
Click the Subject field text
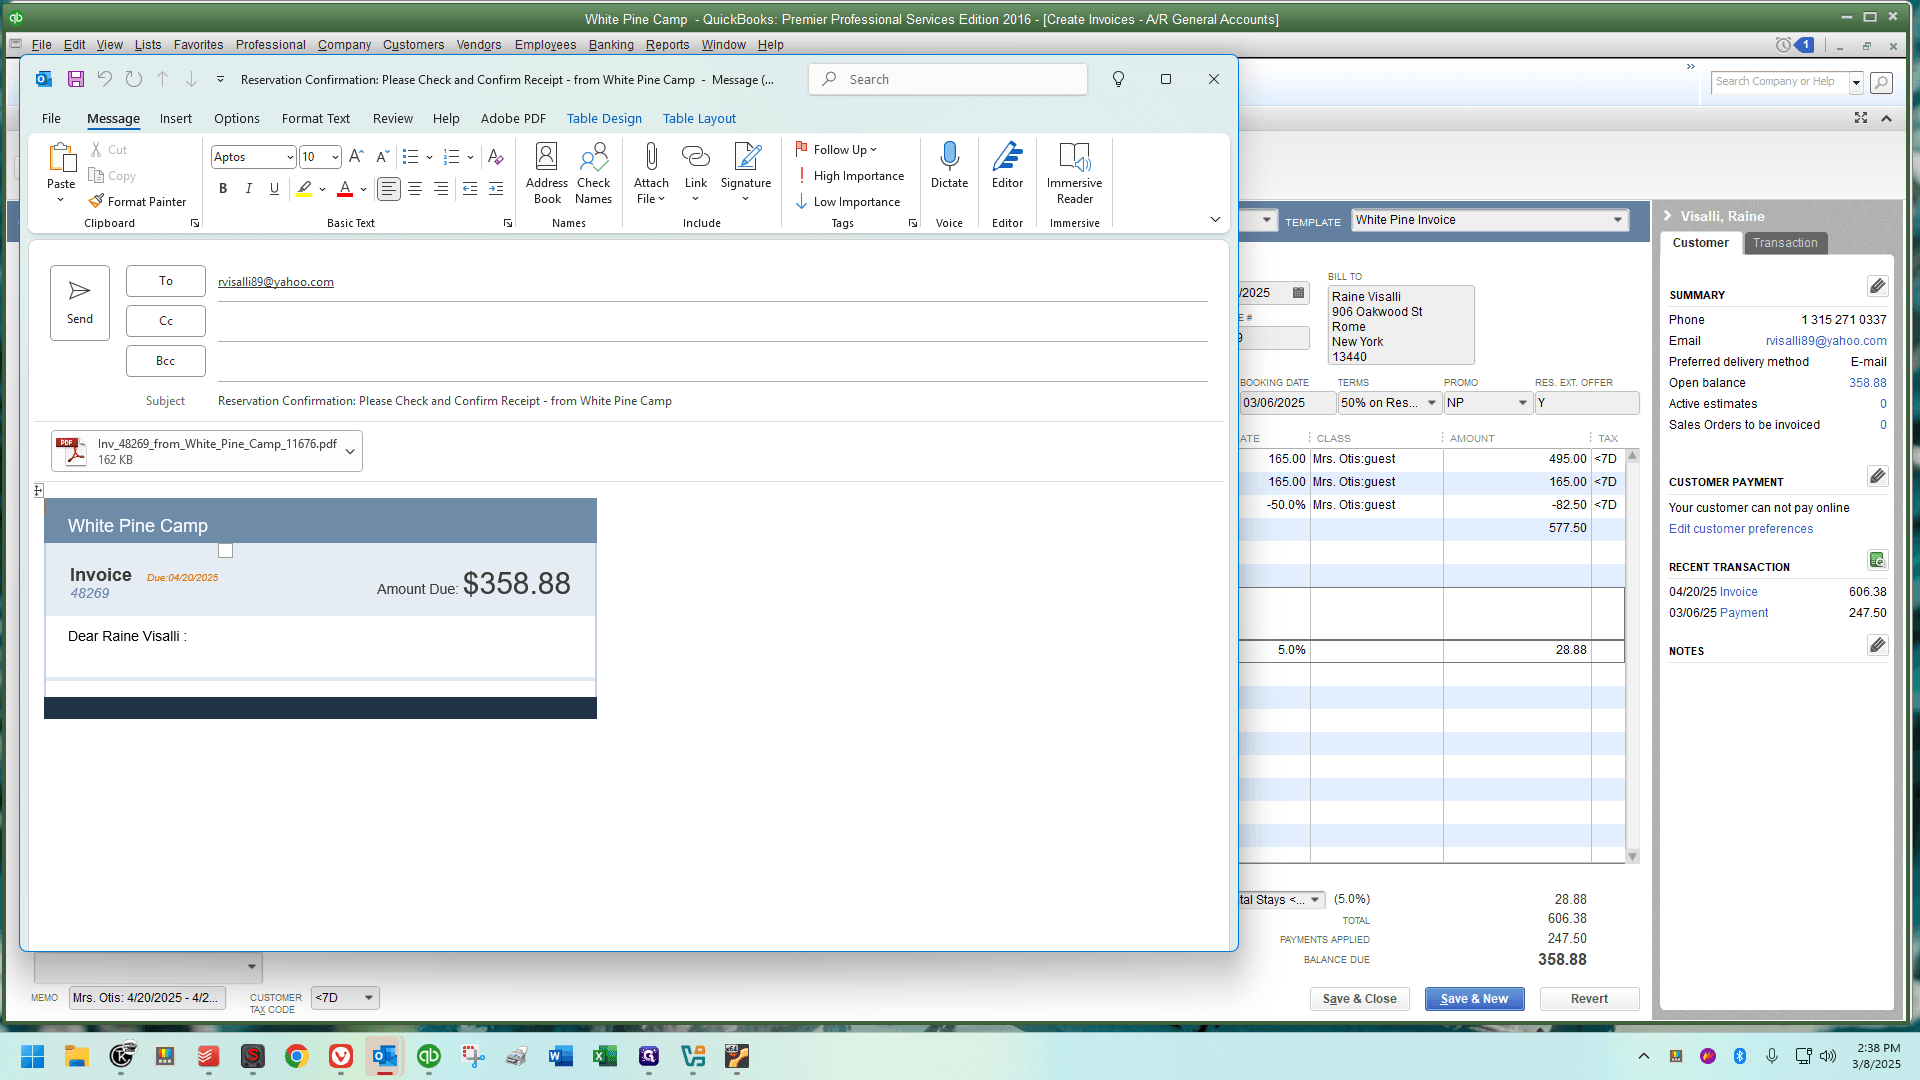(x=445, y=401)
